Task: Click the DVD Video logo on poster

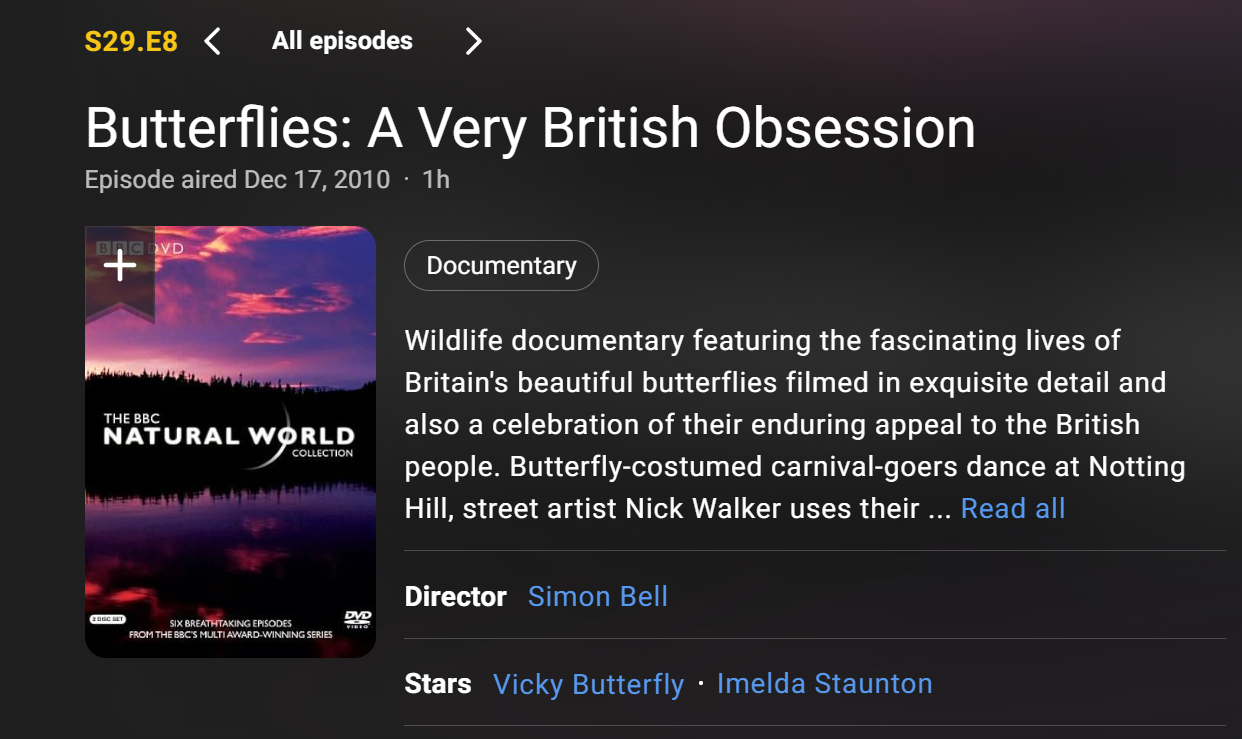Action: (357, 619)
